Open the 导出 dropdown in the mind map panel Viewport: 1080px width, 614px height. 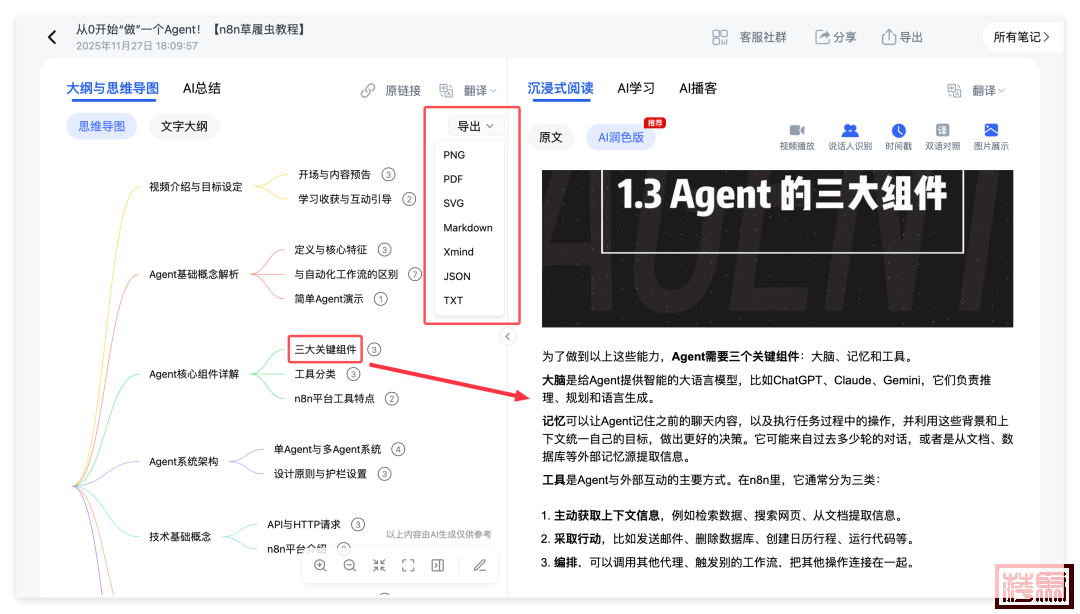[474, 126]
